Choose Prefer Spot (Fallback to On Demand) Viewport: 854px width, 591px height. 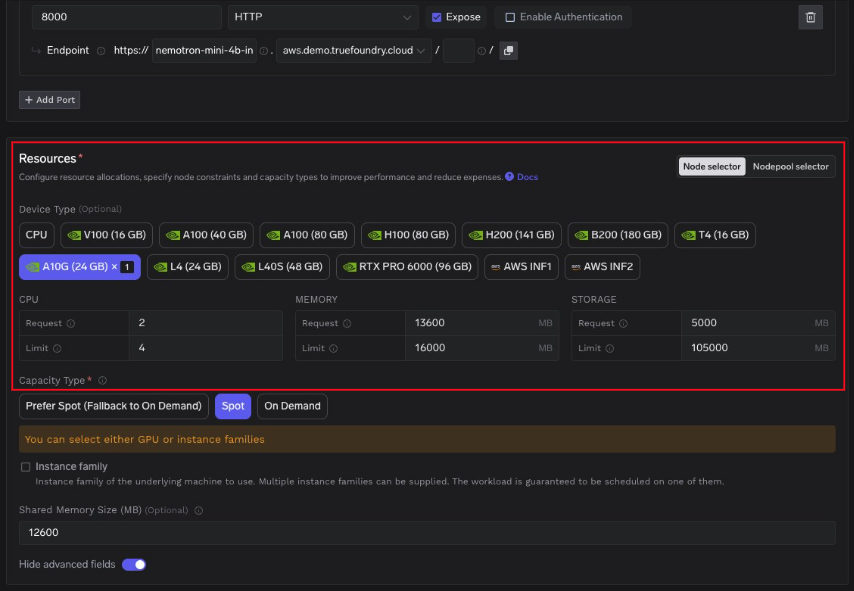[x=114, y=406]
